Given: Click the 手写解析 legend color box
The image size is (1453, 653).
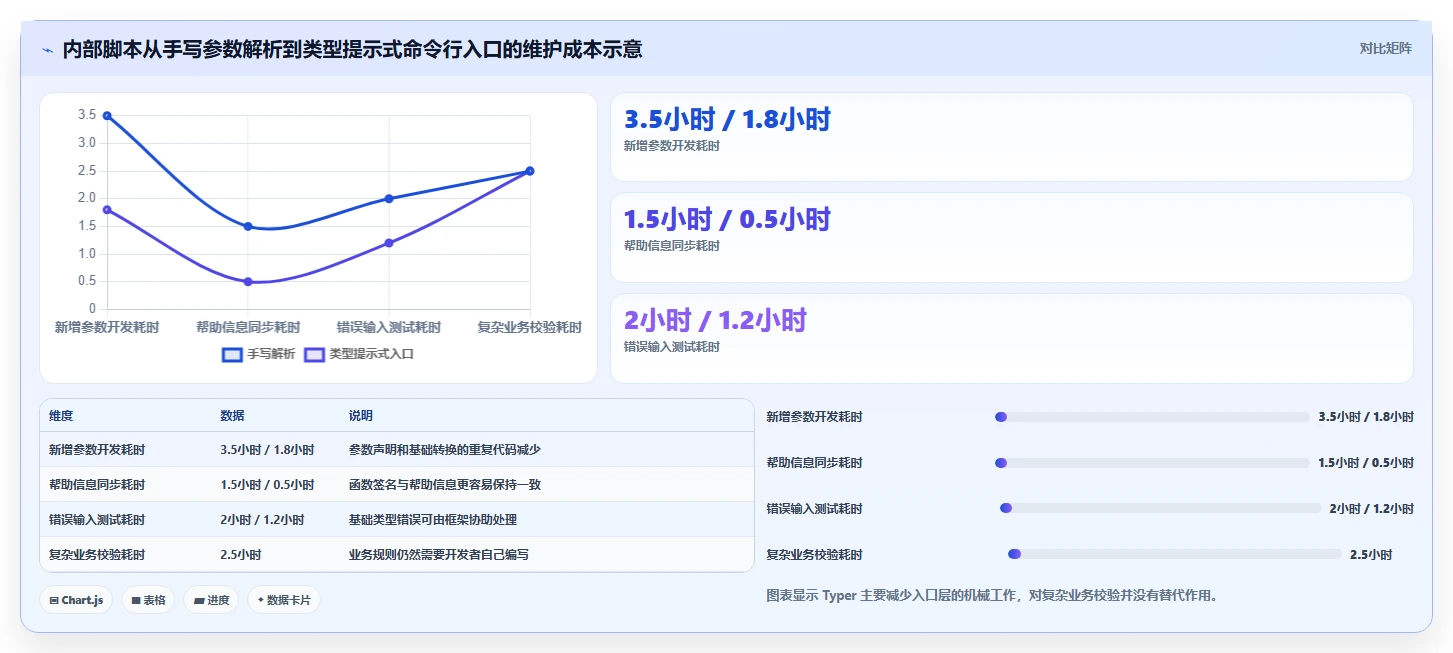Looking at the screenshot, I should [x=232, y=354].
